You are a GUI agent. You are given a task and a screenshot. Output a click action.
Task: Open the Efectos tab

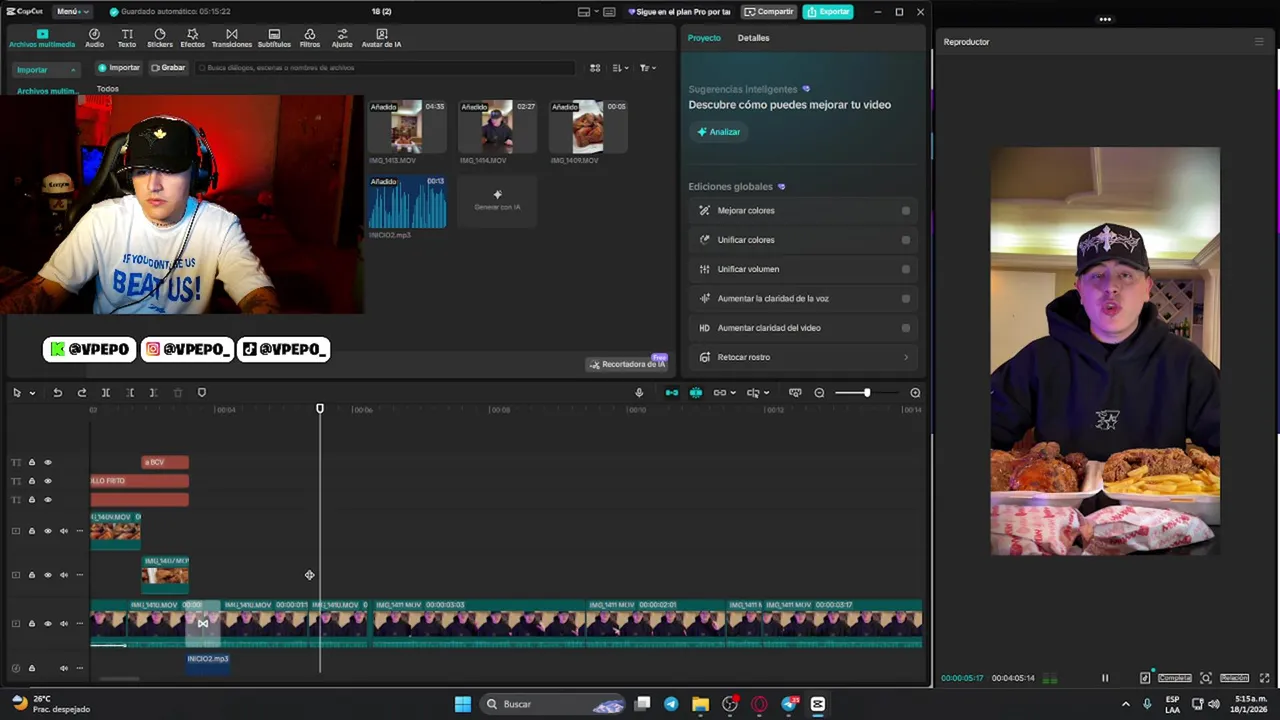click(192, 38)
